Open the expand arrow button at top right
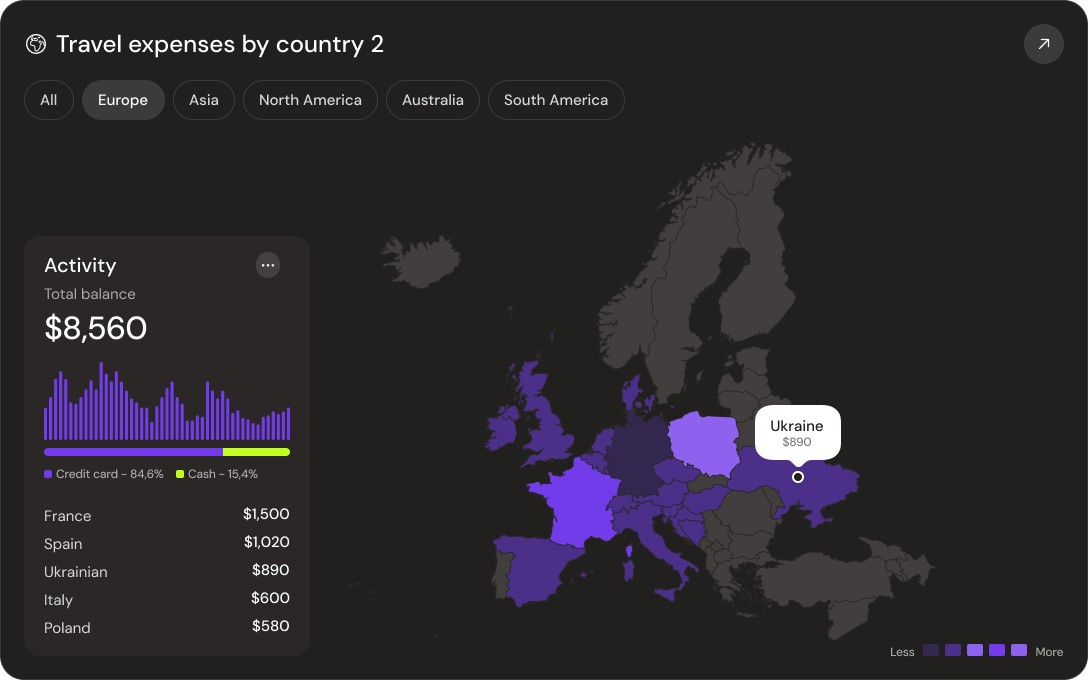Viewport: 1088px width, 680px height. tap(1044, 44)
